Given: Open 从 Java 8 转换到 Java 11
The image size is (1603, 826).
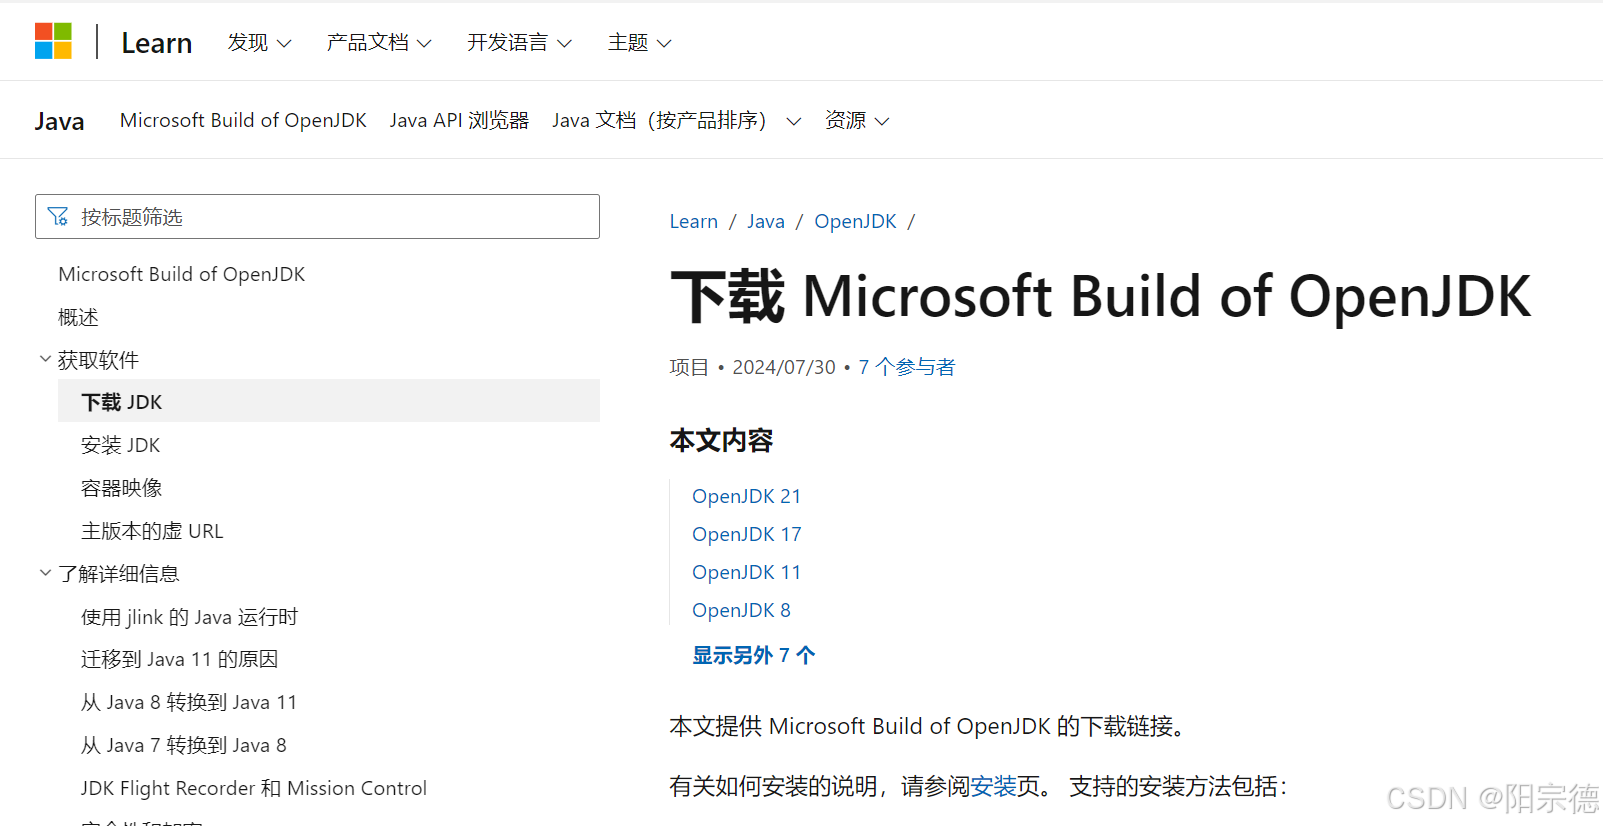Looking at the screenshot, I should coord(189,702).
